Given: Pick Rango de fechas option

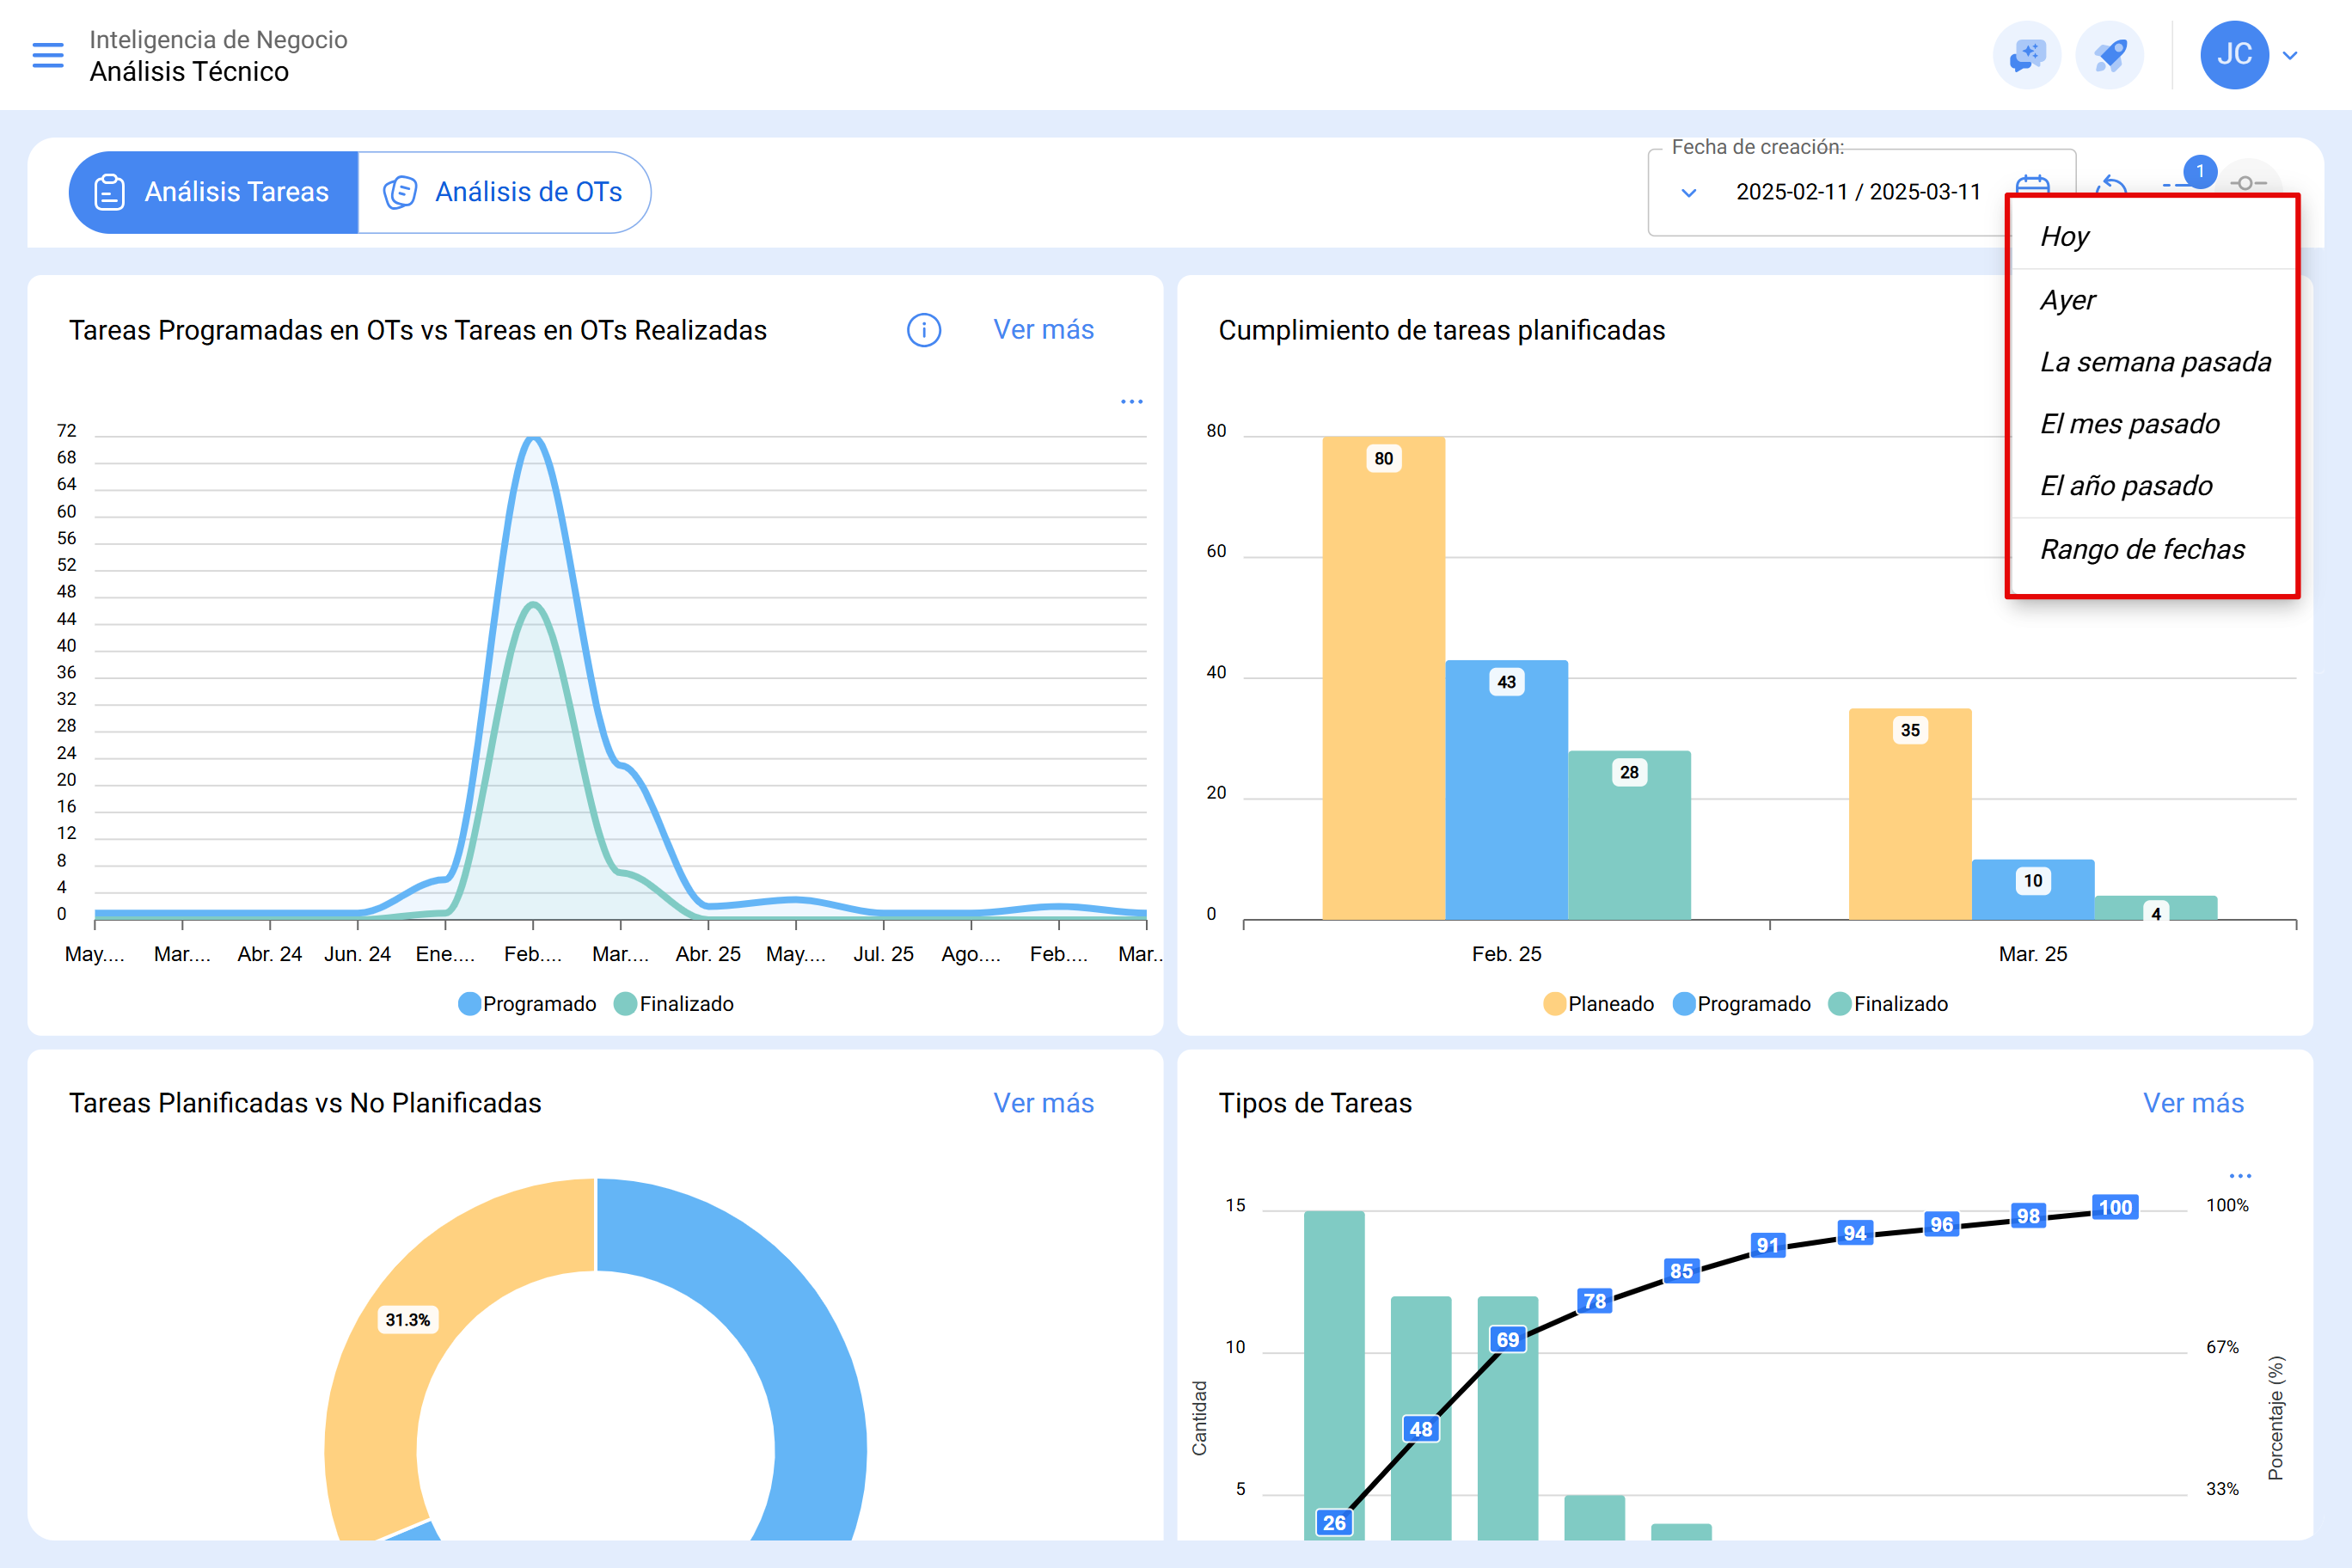Looking at the screenshot, I should click(2153, 550).
